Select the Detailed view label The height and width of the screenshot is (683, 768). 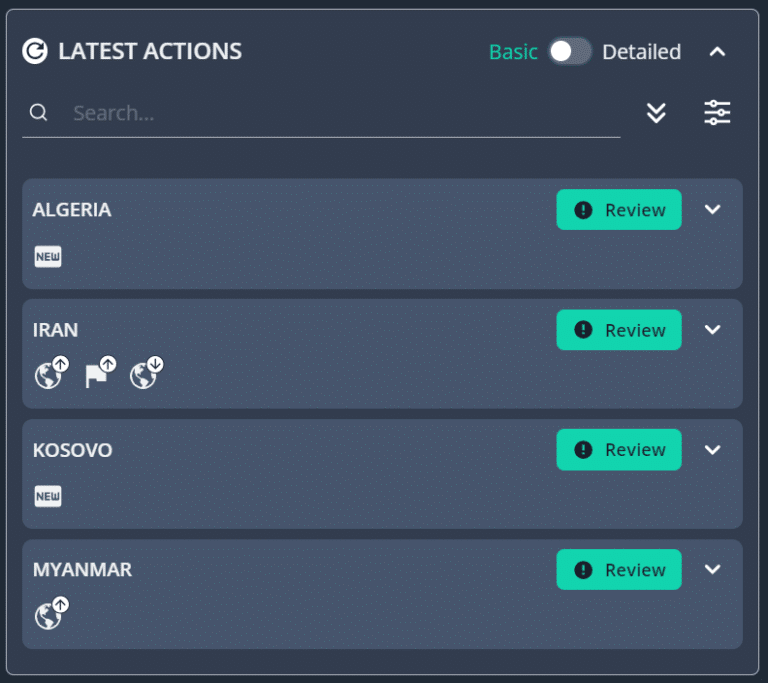click(x=642, y=52)
